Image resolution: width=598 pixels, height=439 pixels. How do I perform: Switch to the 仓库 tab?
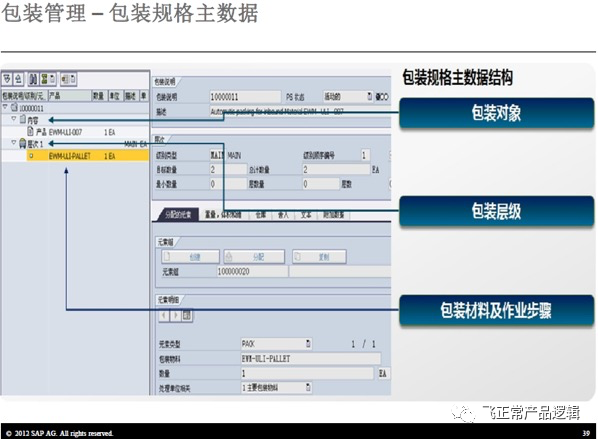260,215
